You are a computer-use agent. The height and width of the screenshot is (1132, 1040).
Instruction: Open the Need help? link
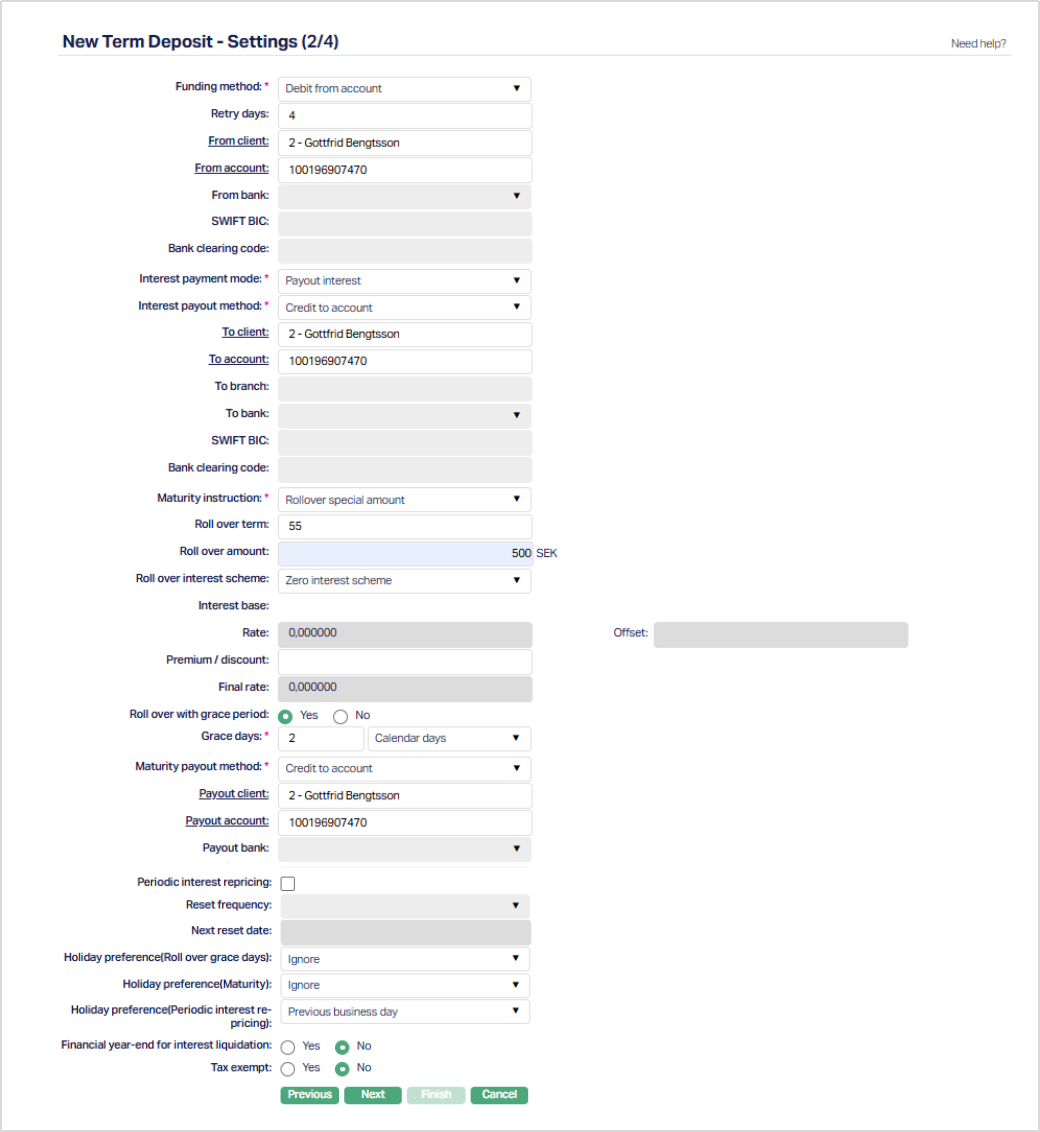pyautogui.click(x=978, y=44)
